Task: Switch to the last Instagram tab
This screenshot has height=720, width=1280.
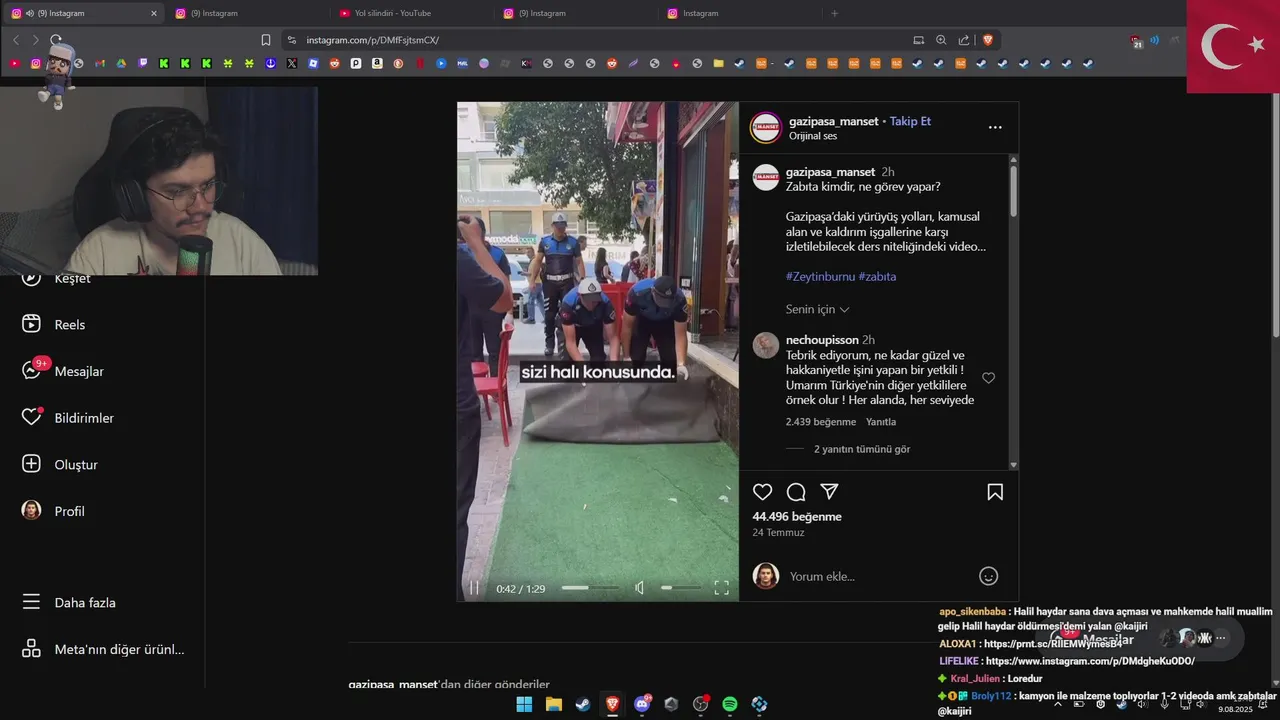Action: pyautogui.click(x=738, y=13)
